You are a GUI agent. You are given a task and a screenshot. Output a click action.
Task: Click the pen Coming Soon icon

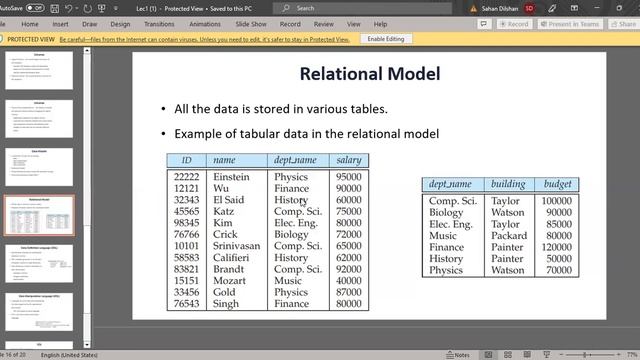(552, 8)
